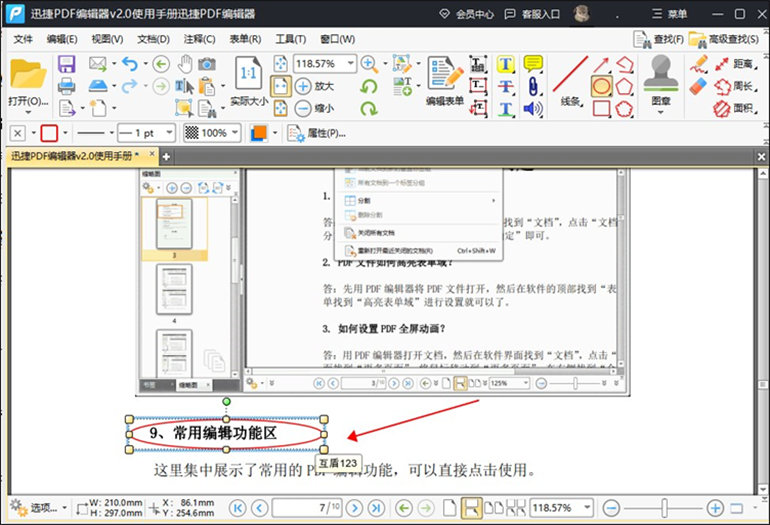Click the email envelope icon
The height and width of the screenshot is (525, 770).
(98, 64)
